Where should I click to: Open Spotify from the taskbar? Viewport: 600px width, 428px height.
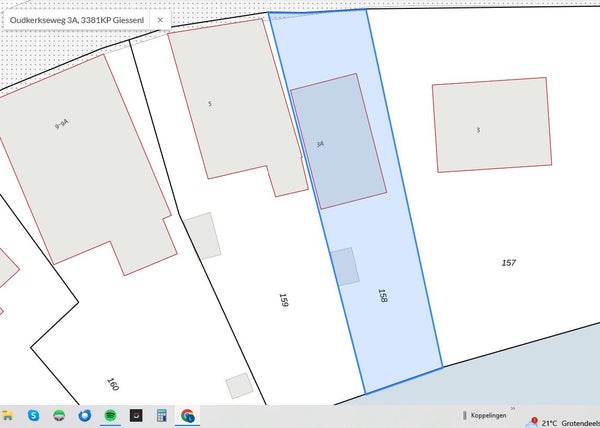[110, 415]
